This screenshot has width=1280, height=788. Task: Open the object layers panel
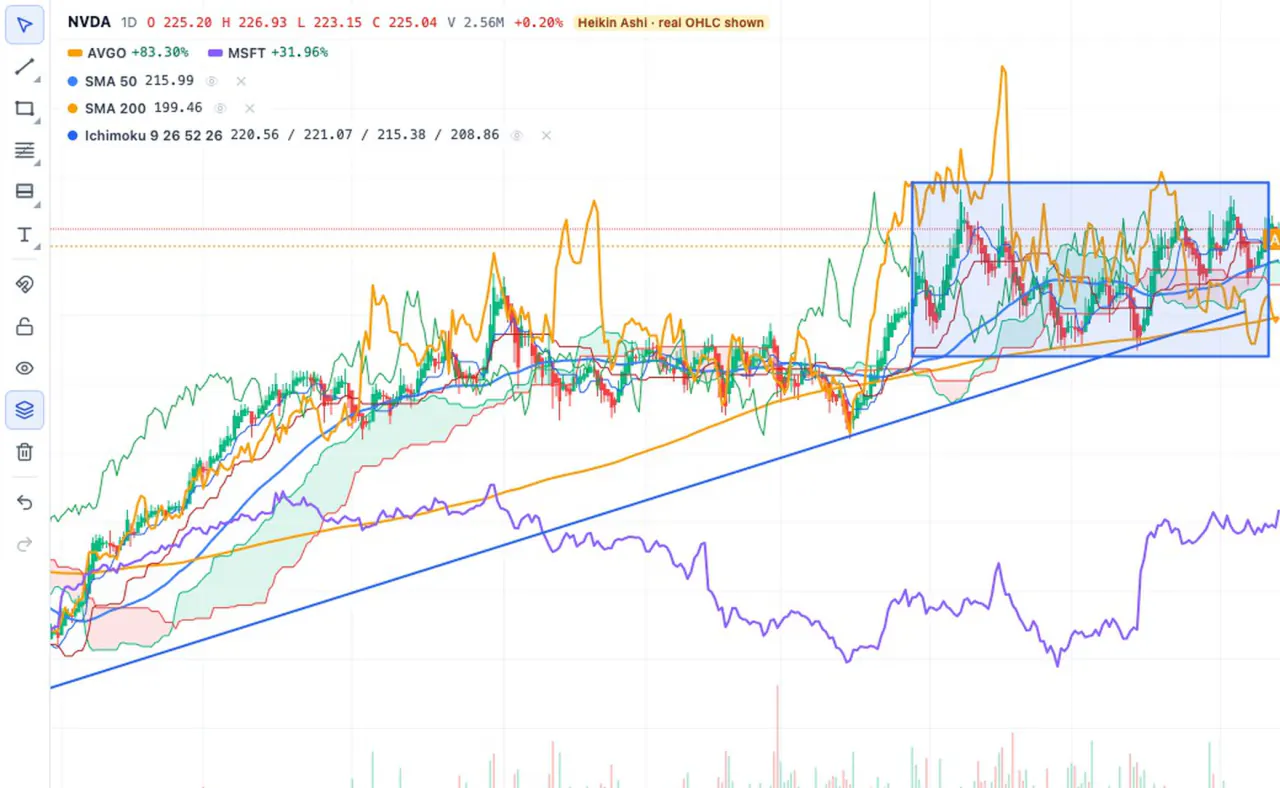point(25,410)
